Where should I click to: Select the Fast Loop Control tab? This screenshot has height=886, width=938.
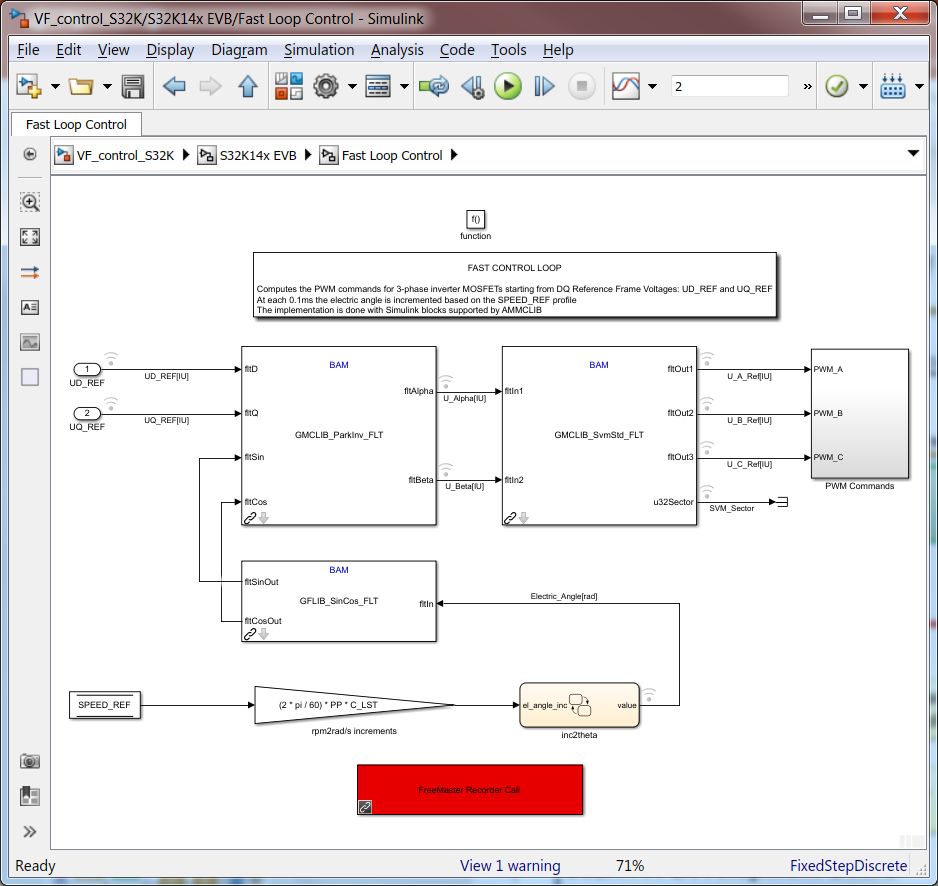(77, 124)
